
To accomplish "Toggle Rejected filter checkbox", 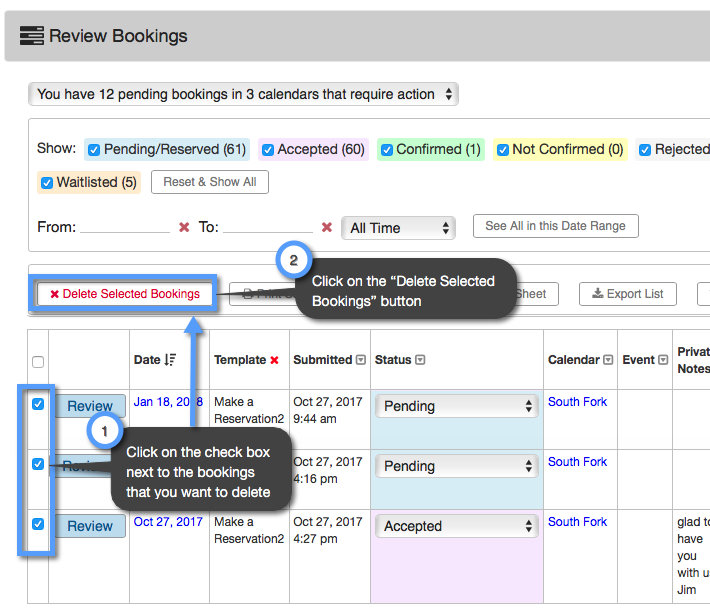I will (x=645, y=150).
